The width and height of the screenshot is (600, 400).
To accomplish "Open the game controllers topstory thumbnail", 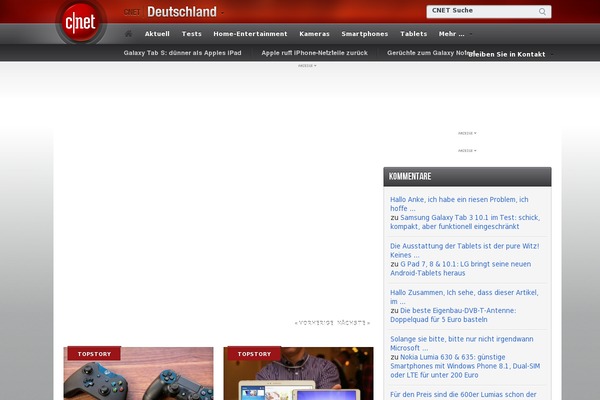I will click(x=139, y=374).
